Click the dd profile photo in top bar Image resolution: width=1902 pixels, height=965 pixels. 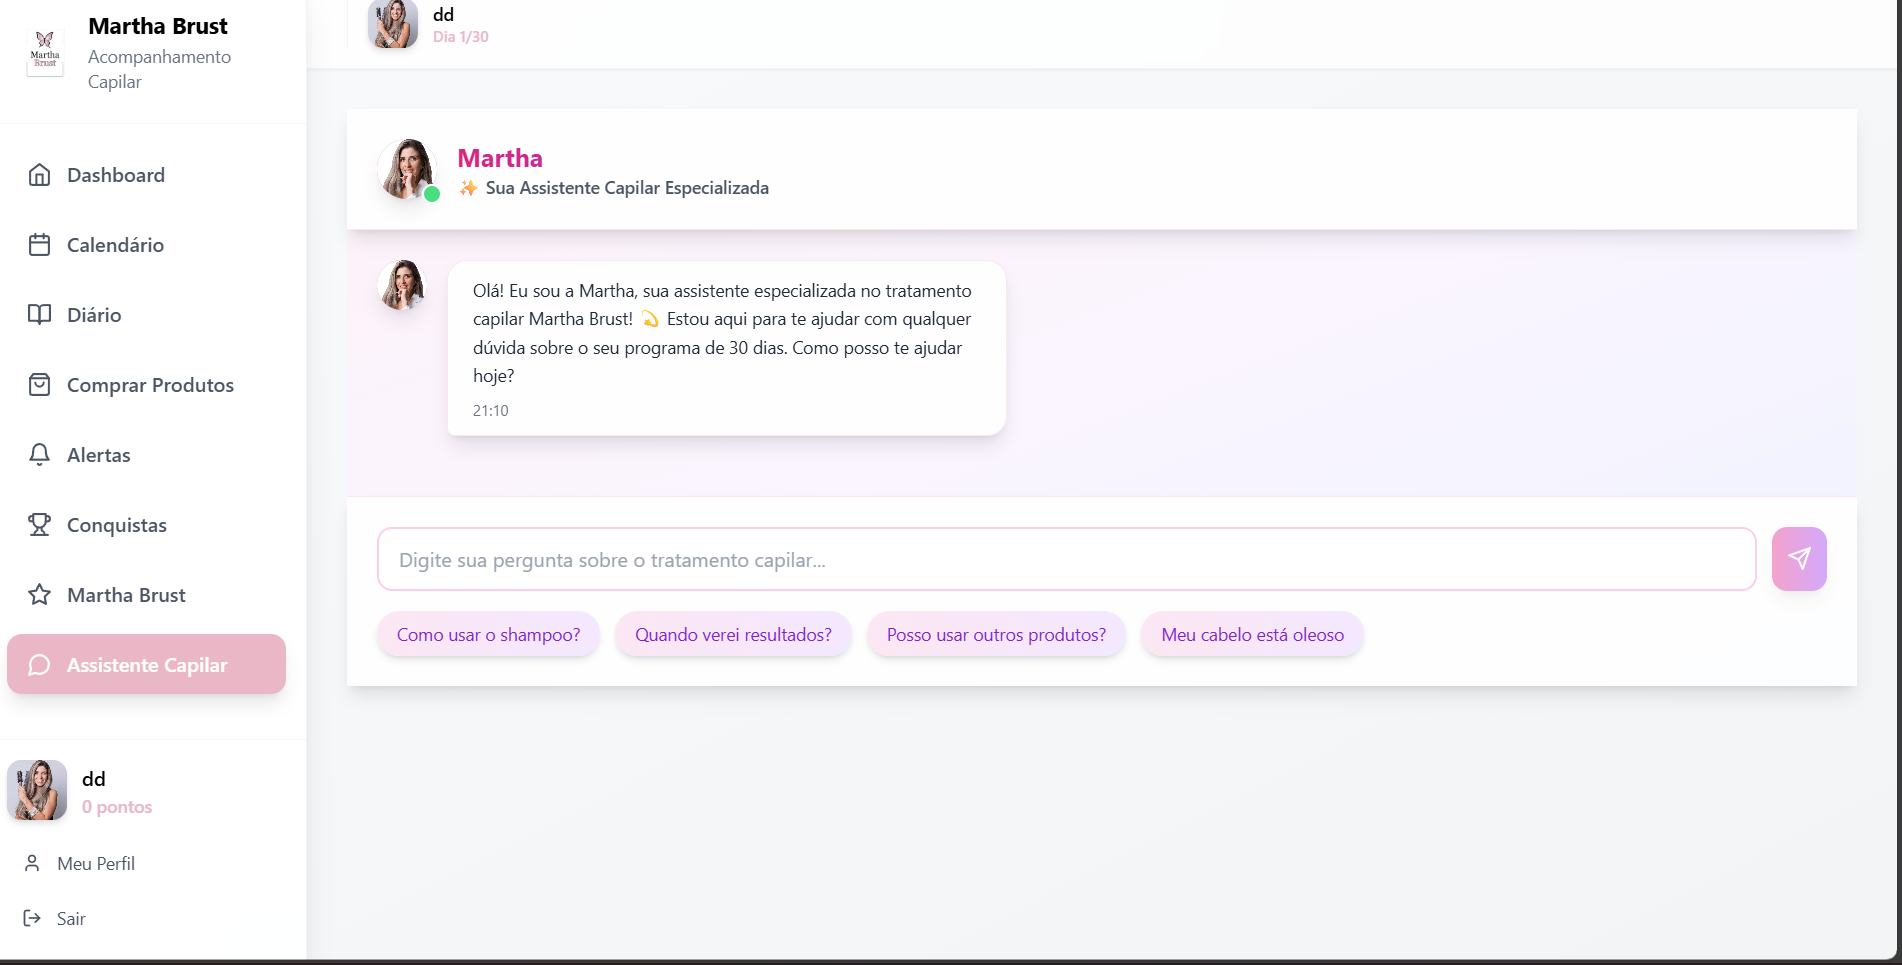393,24
